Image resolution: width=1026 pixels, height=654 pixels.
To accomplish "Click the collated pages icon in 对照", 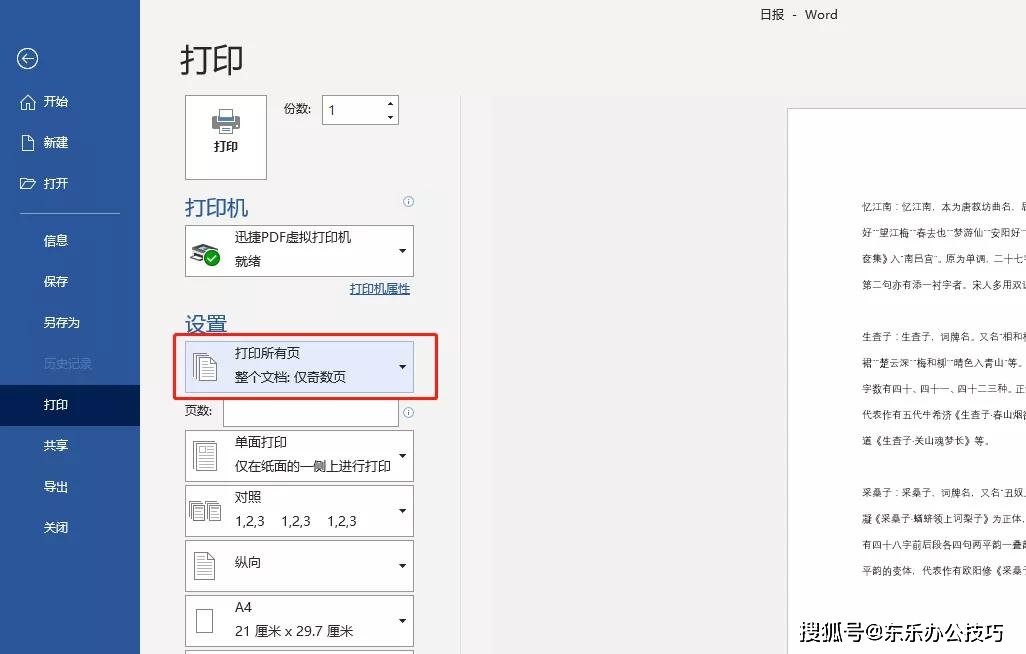I will (x=205, y=511).
